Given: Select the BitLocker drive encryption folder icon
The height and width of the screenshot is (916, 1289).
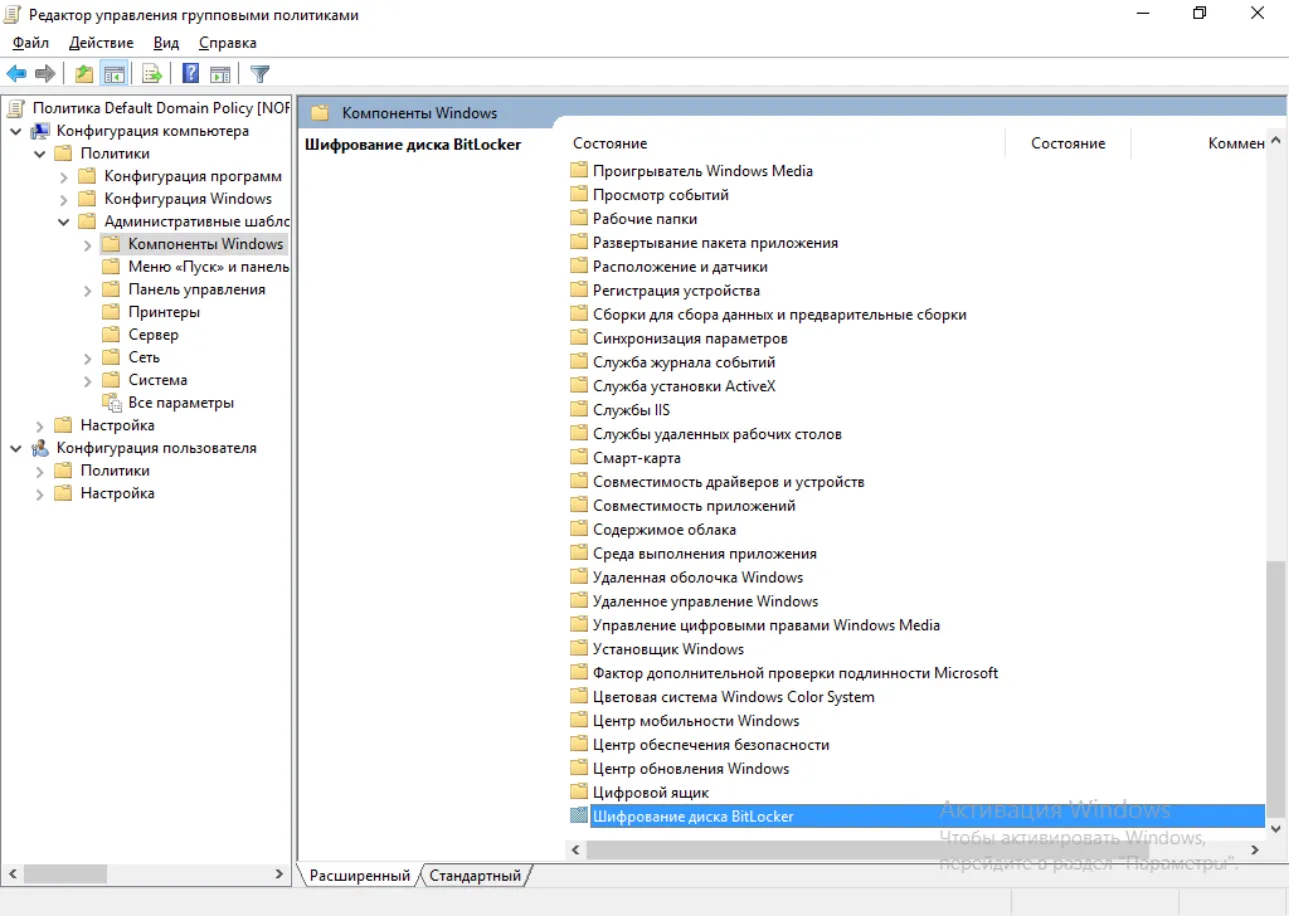Looking at the screenshot, I should coord(579,816).
